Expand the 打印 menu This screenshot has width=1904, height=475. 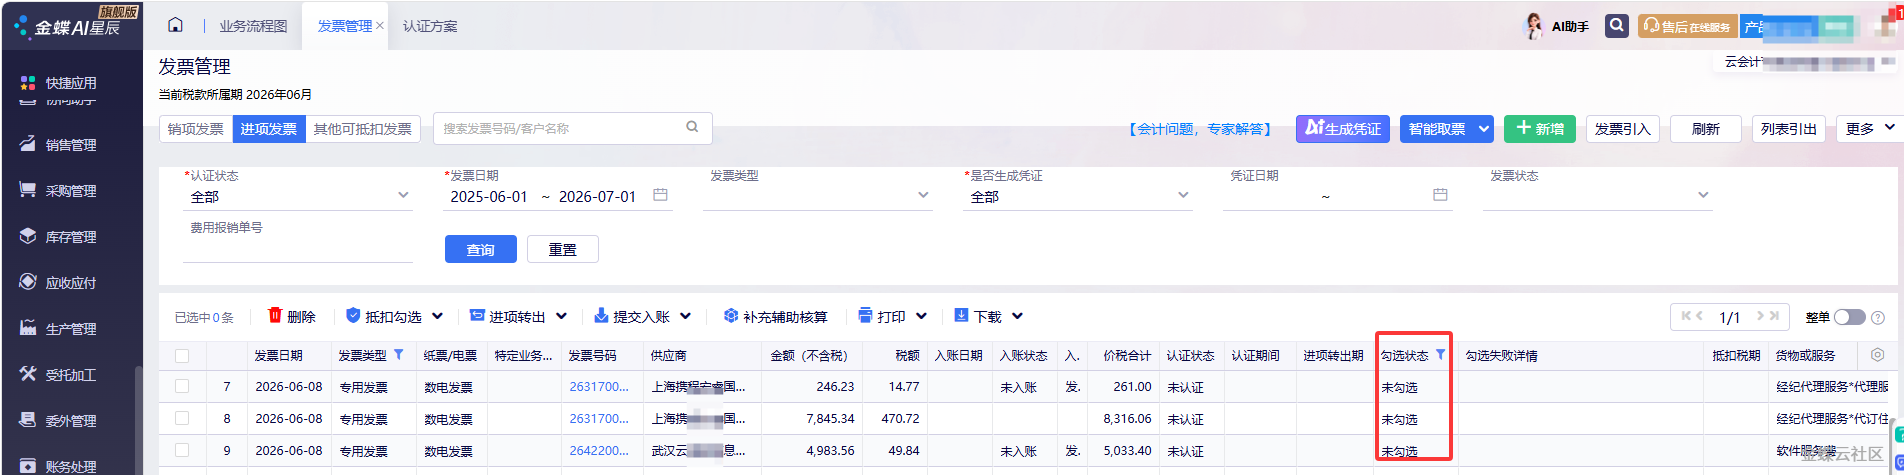click(x=921, y=316)
